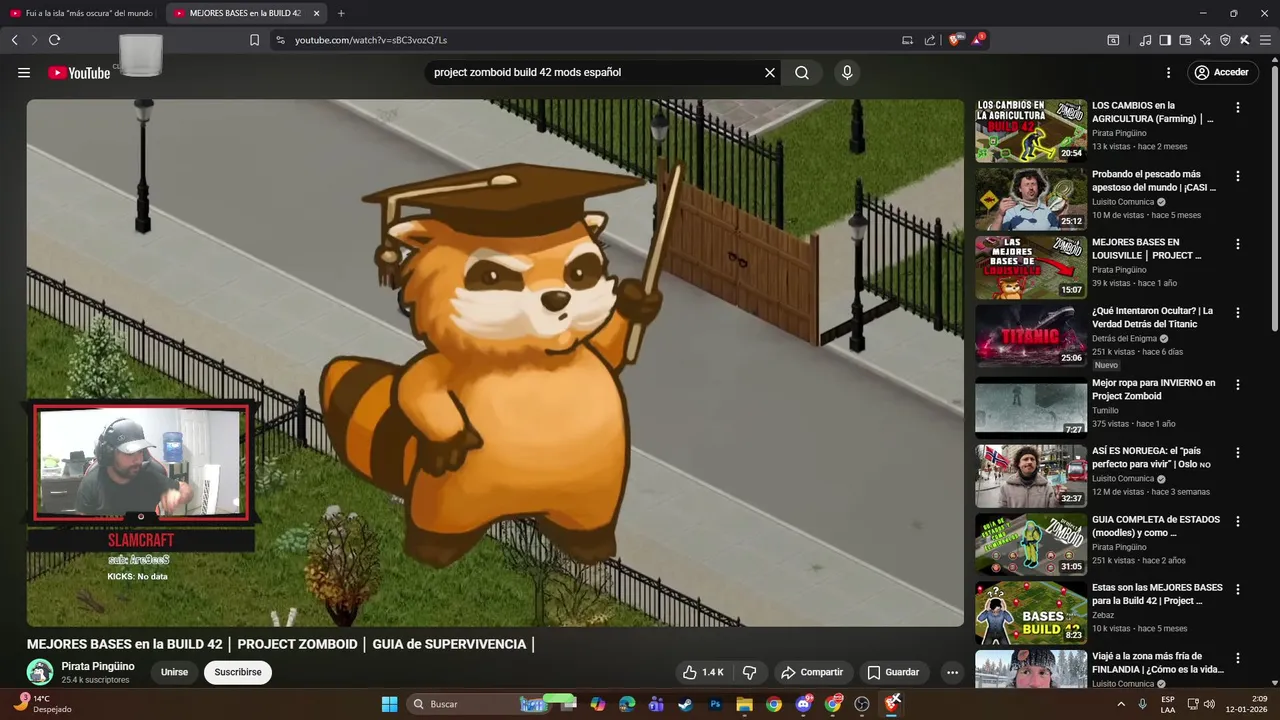Open YouTube settings three-dot menu in header

tap(1168, 73)
